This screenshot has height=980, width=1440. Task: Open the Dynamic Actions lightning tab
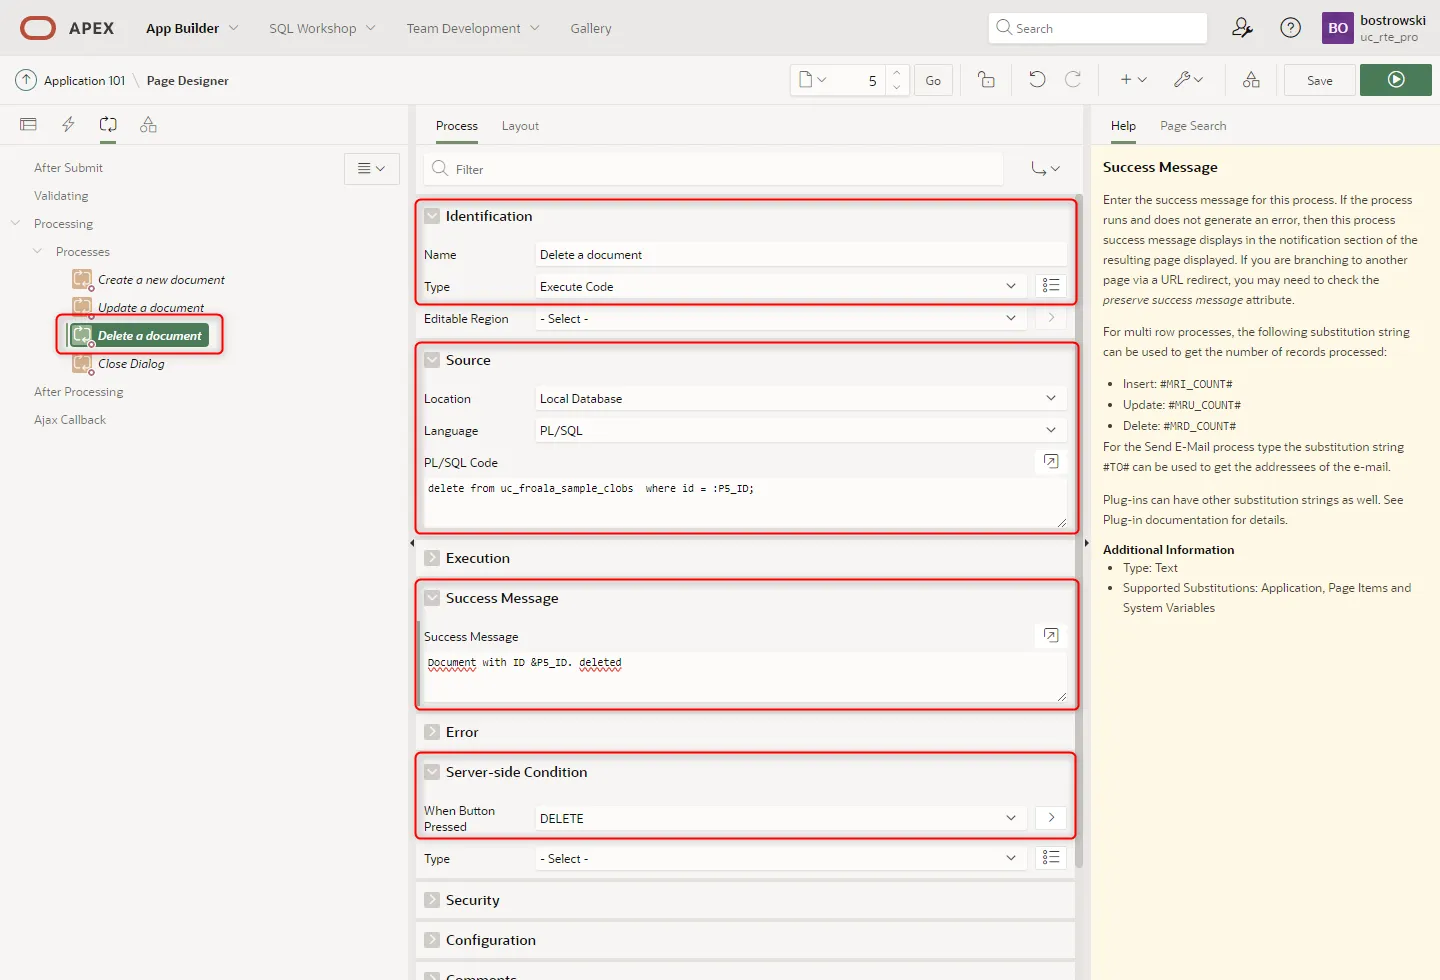coord(68,125)
